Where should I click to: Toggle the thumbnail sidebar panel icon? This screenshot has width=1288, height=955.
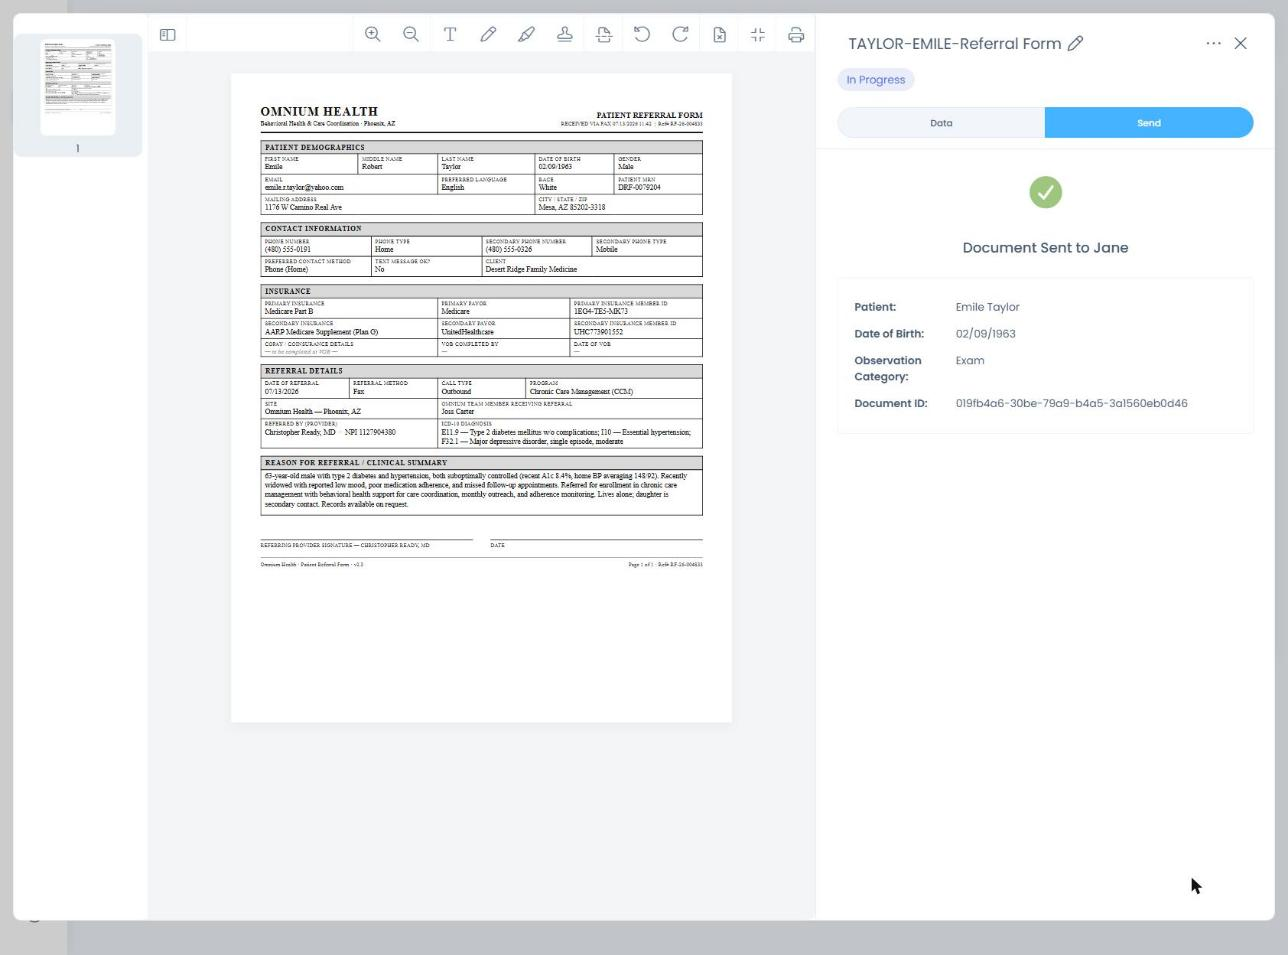coord(168,35)
